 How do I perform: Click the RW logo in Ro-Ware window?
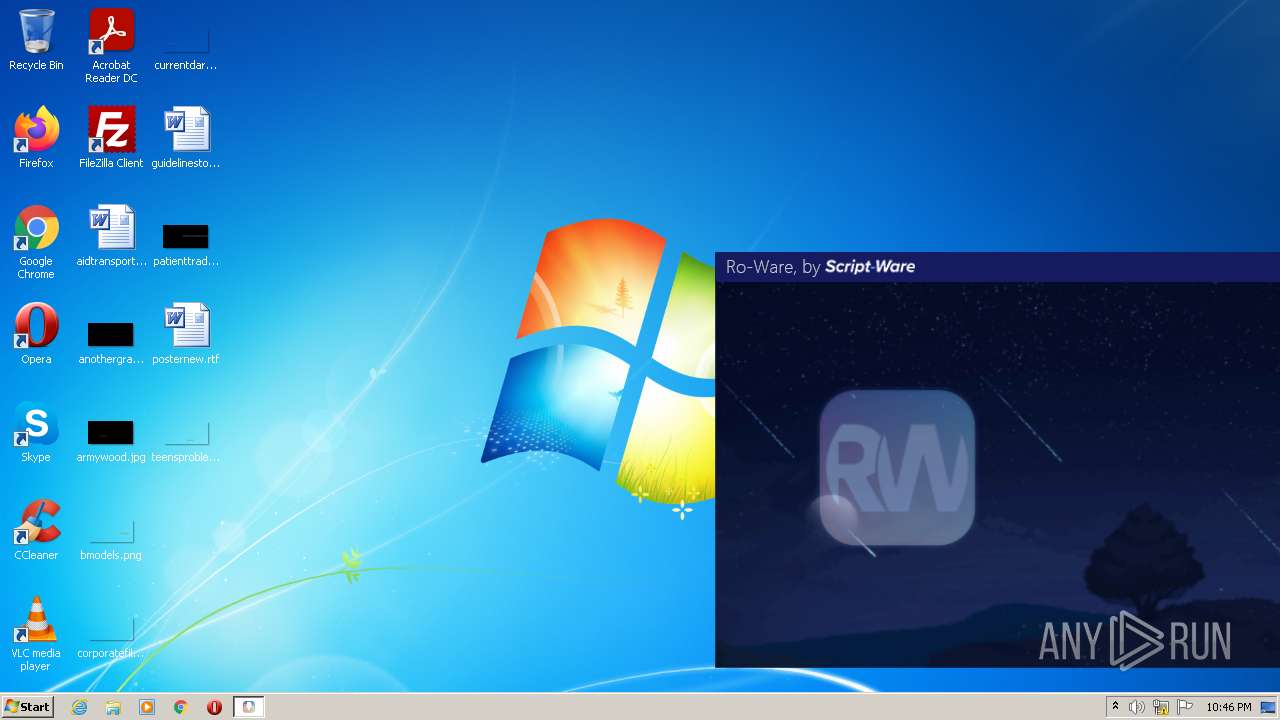coord(897,468)
